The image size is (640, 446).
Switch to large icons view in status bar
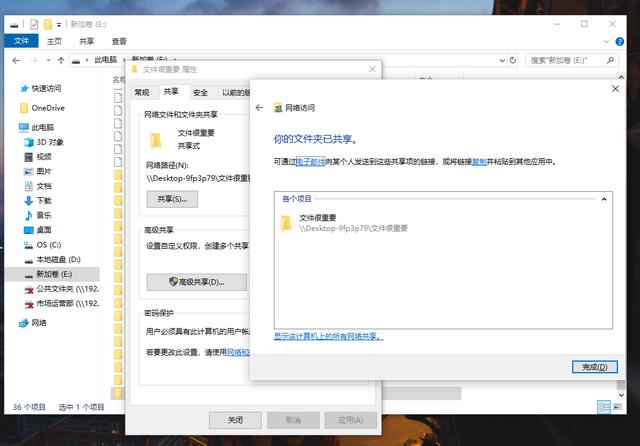pyautogui.click(x=617, y=407)
